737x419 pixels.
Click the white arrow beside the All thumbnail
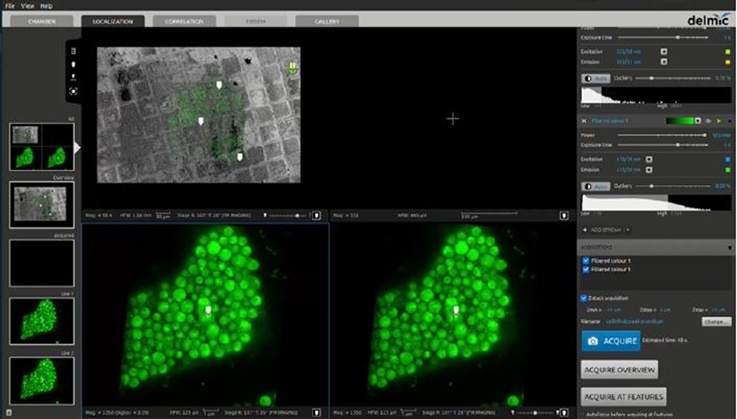77,148
